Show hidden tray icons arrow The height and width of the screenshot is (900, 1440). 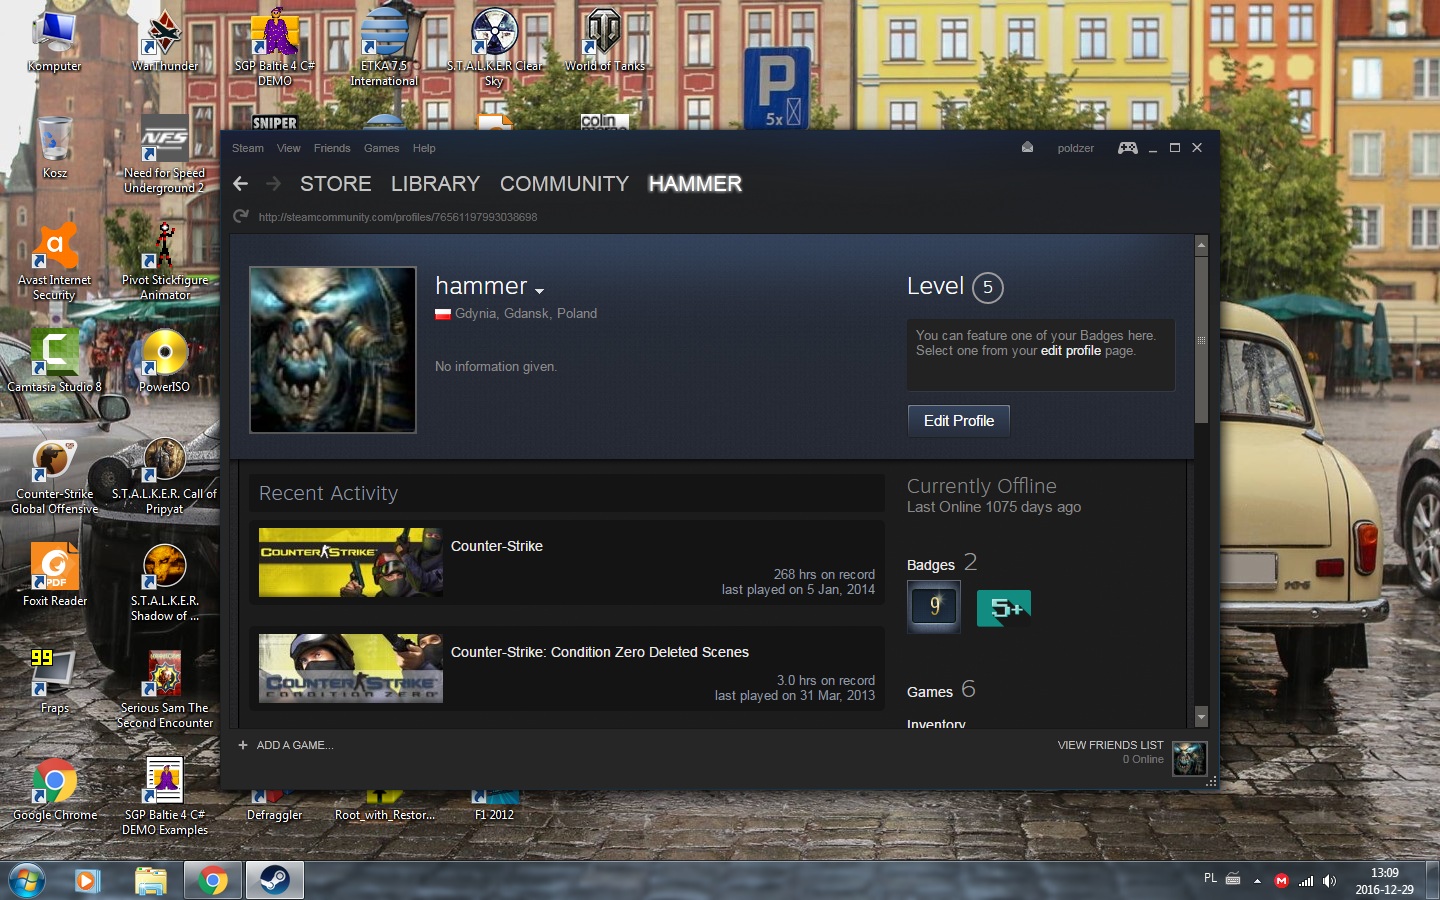[1257, 881]
